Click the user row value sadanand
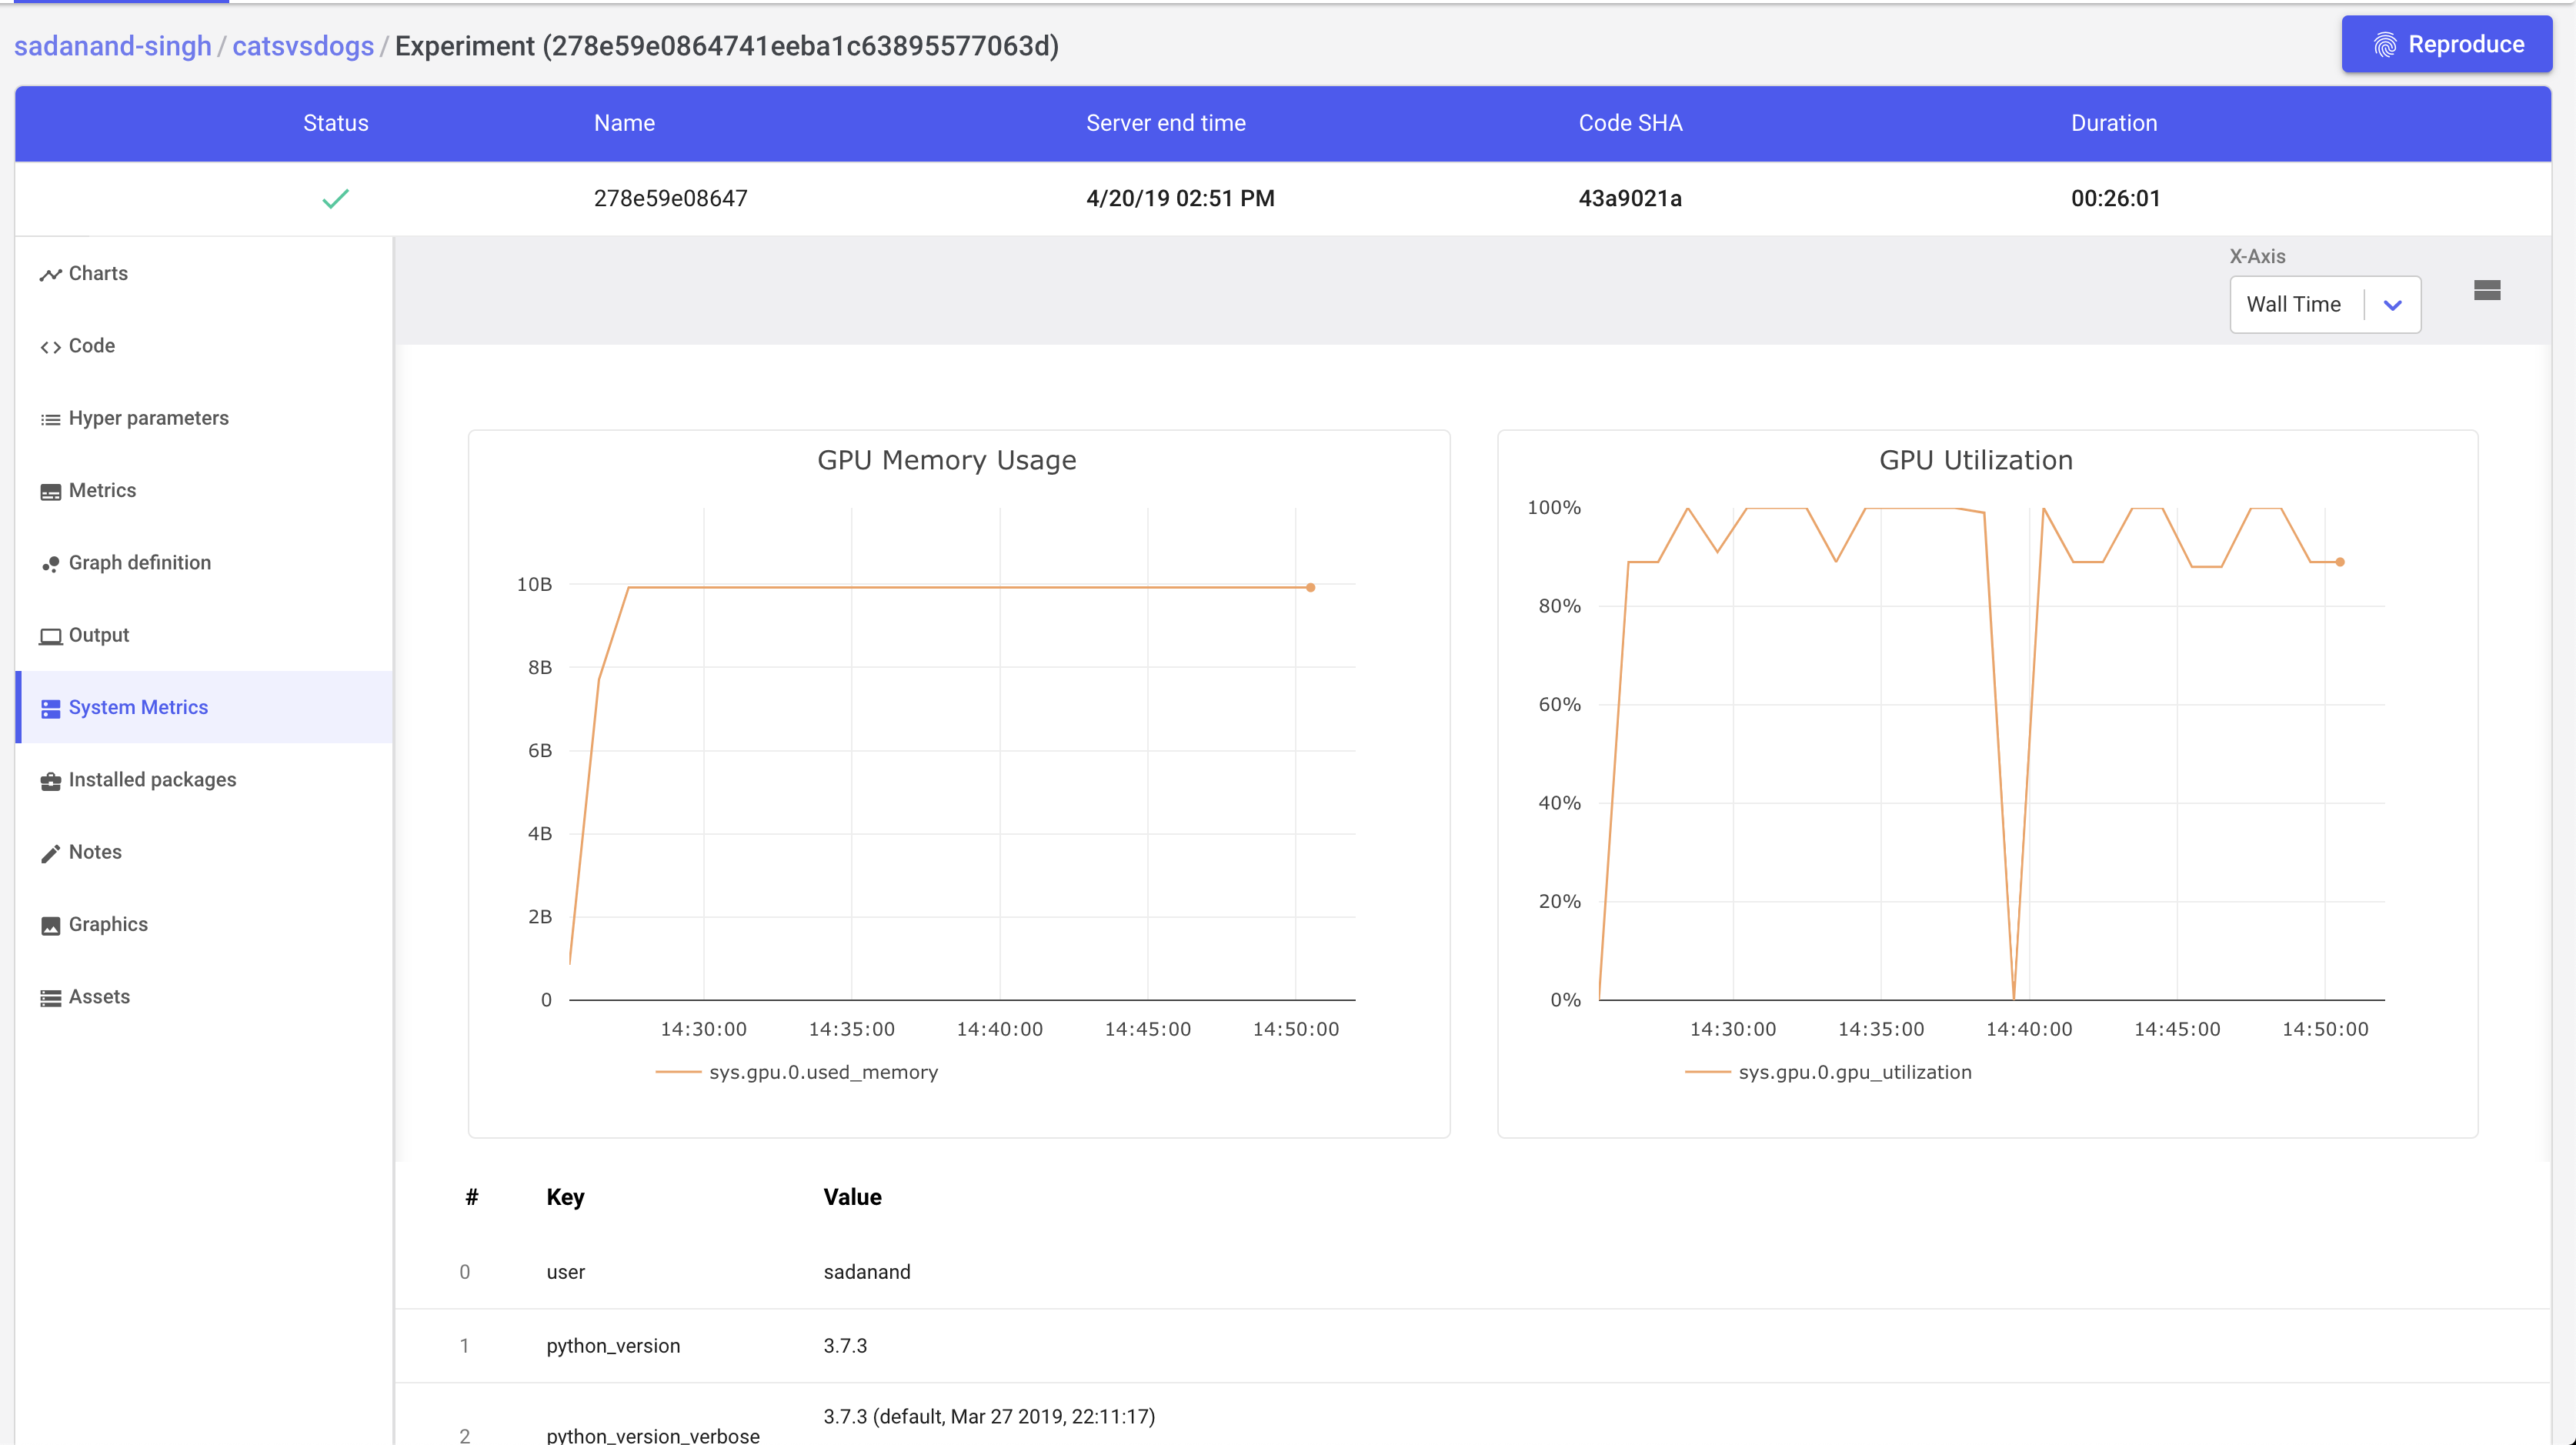The width and height of the screenshot is (2576, 1445). [x=867, y=1272]
